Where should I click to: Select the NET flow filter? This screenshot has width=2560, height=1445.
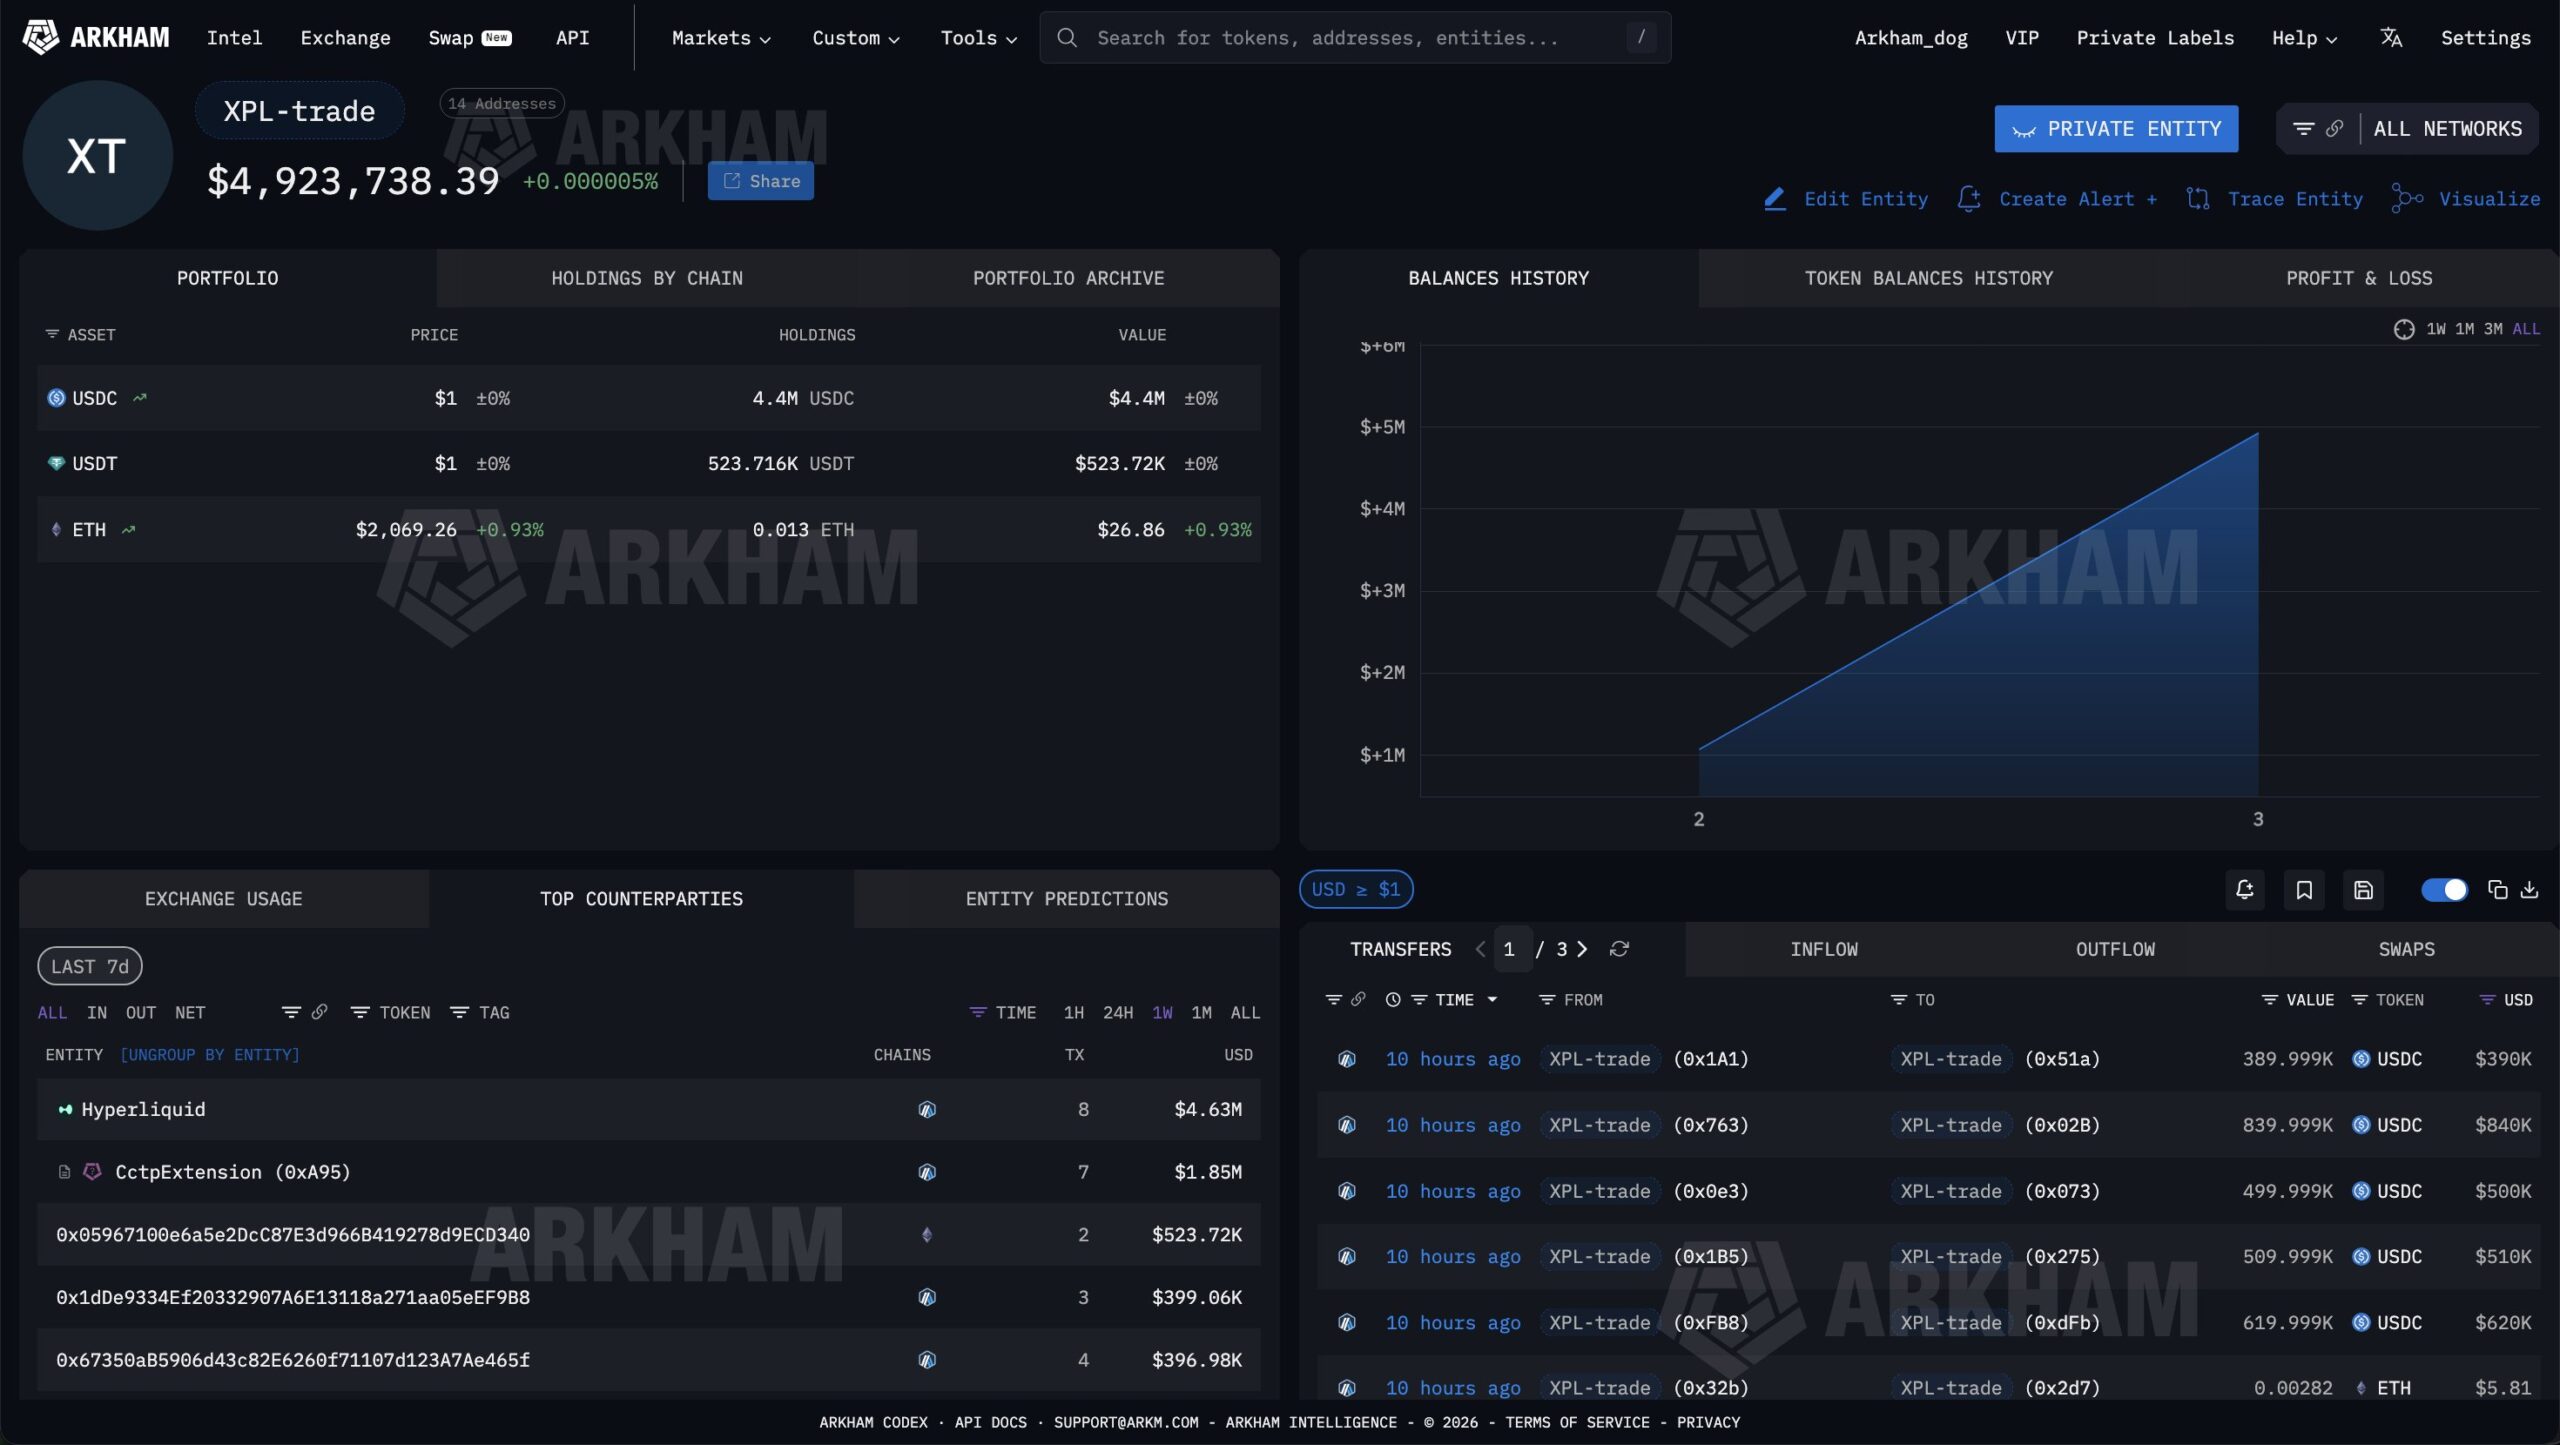(188, 1012)
